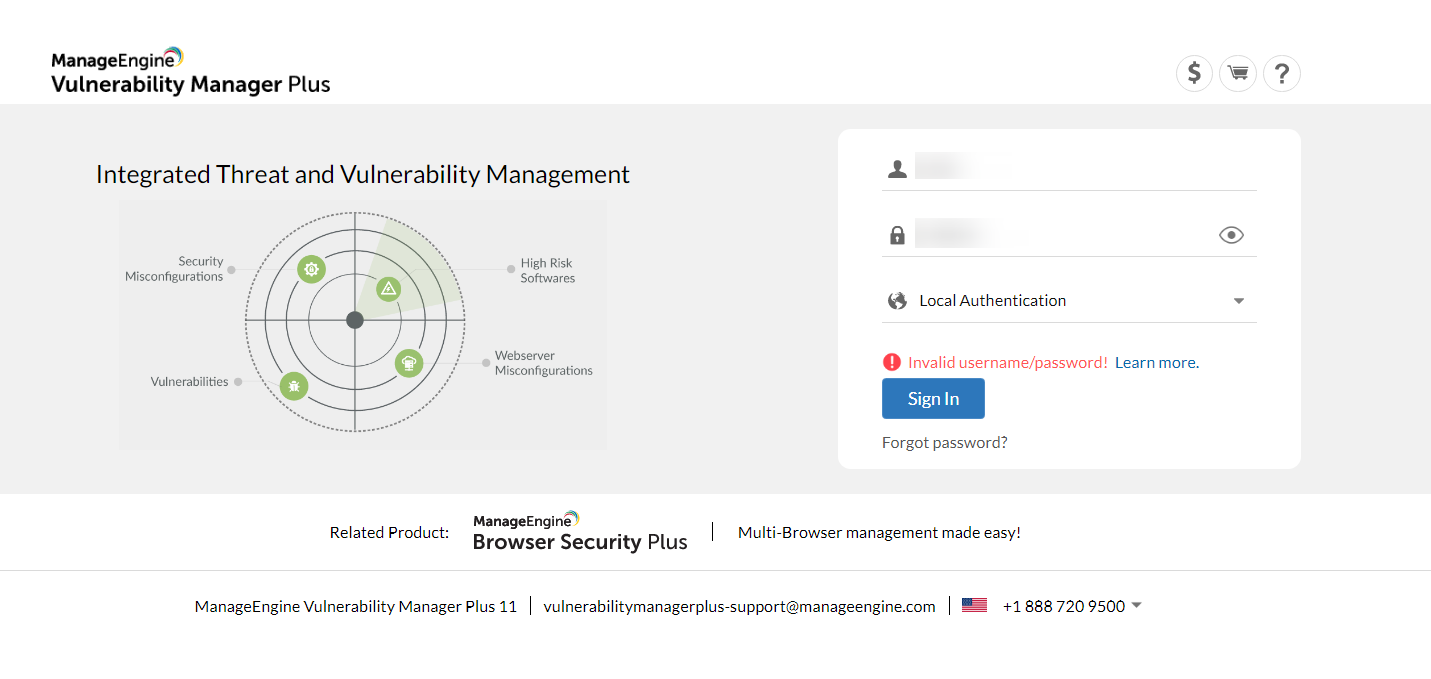Open the Browser Security Plus product logo
The image size is (1431, 679).
pos(580,532)
